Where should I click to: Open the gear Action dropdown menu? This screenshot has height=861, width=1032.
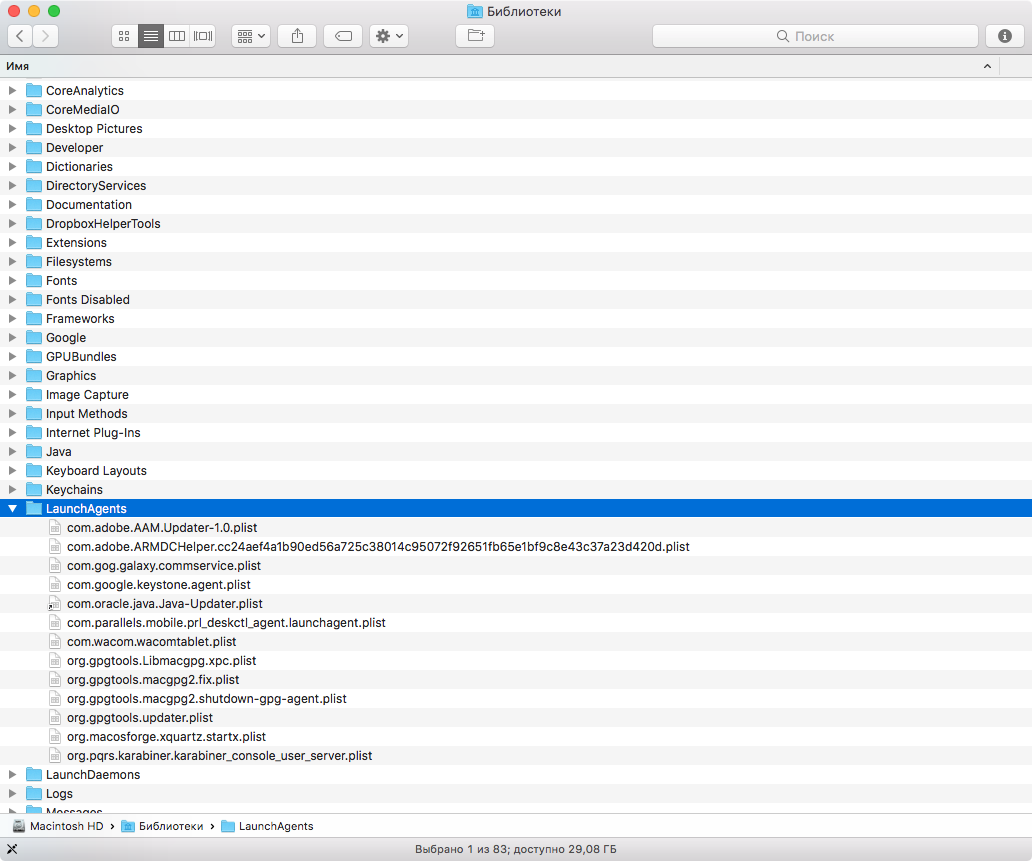pyautogui.click(x=388, y=36)
